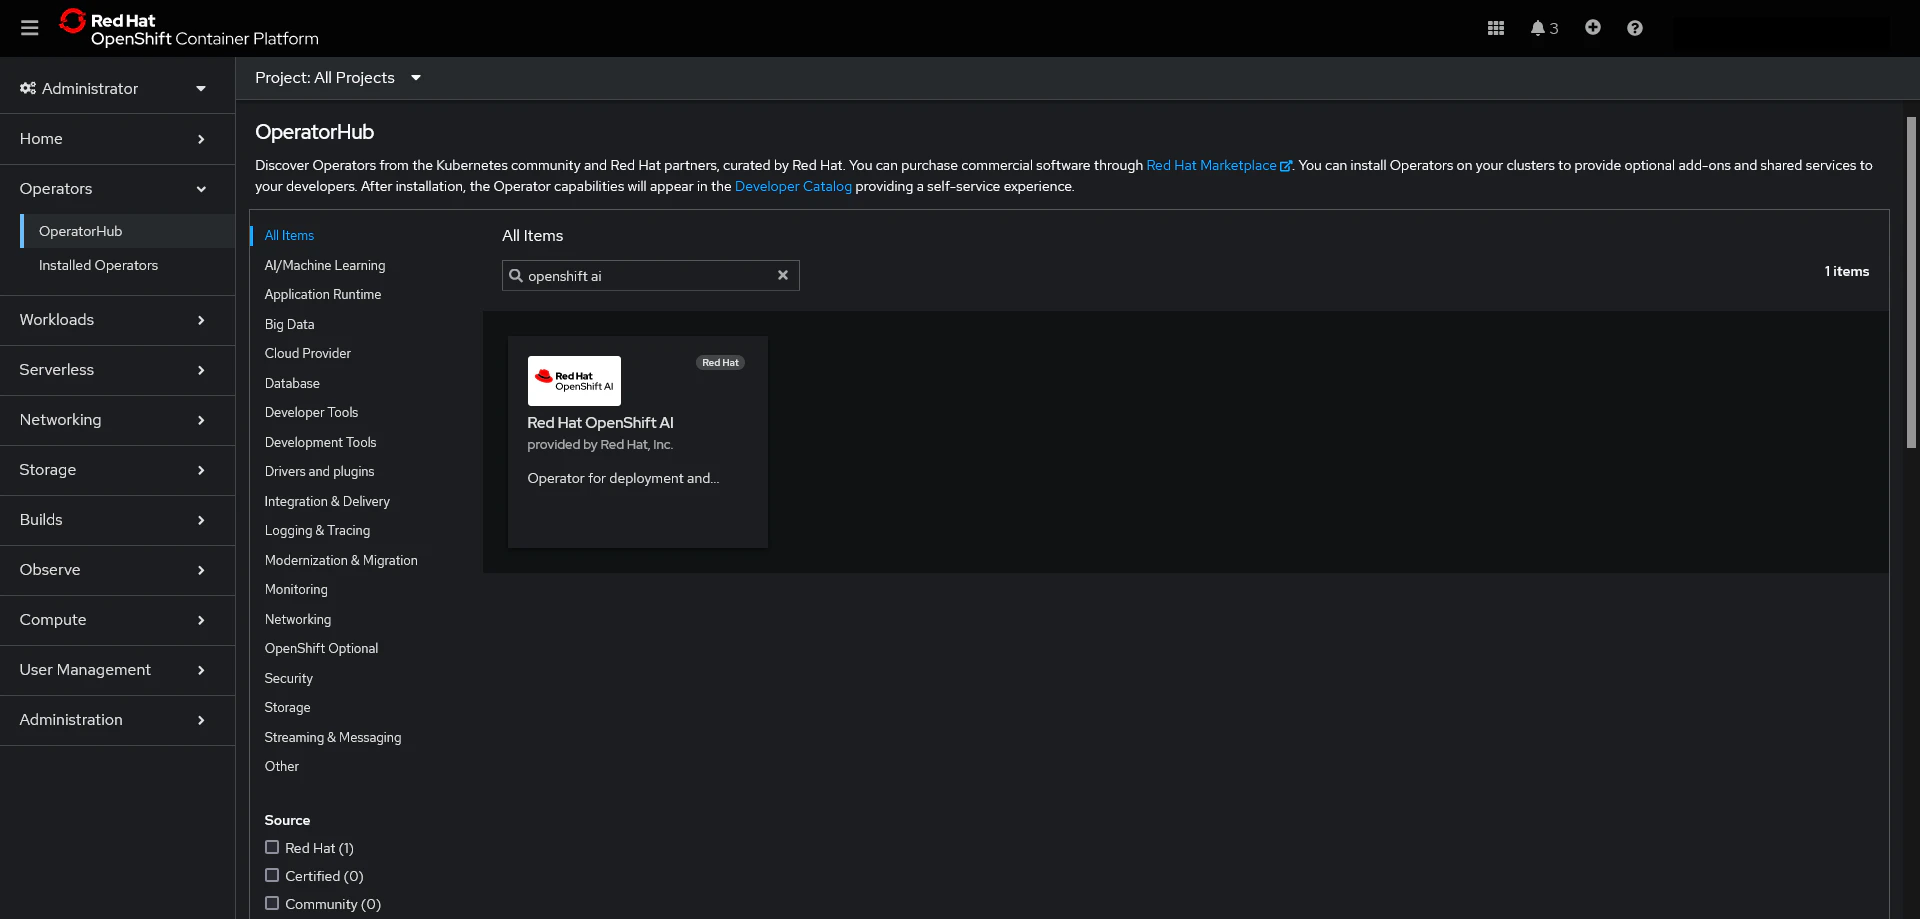
Task: Open Installed Operators in sidebar
Action: (x=128, y=265)
